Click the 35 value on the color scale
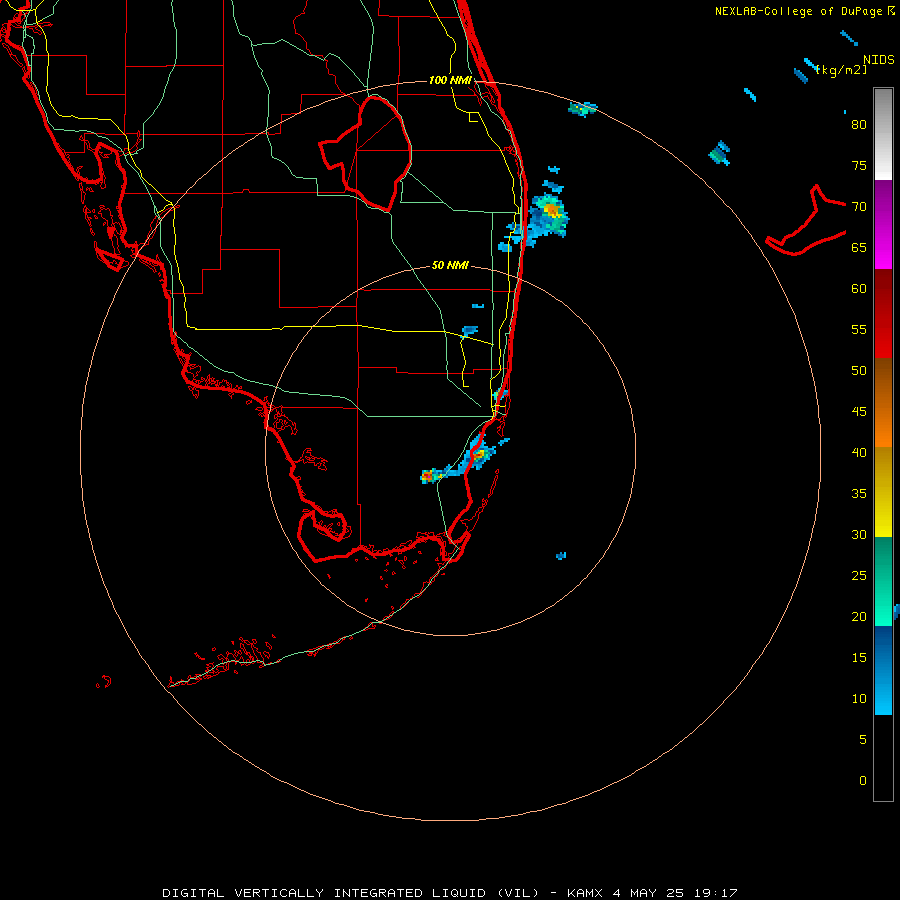The width and height of the screenshot is (900, 900). (x=859, y=494)
